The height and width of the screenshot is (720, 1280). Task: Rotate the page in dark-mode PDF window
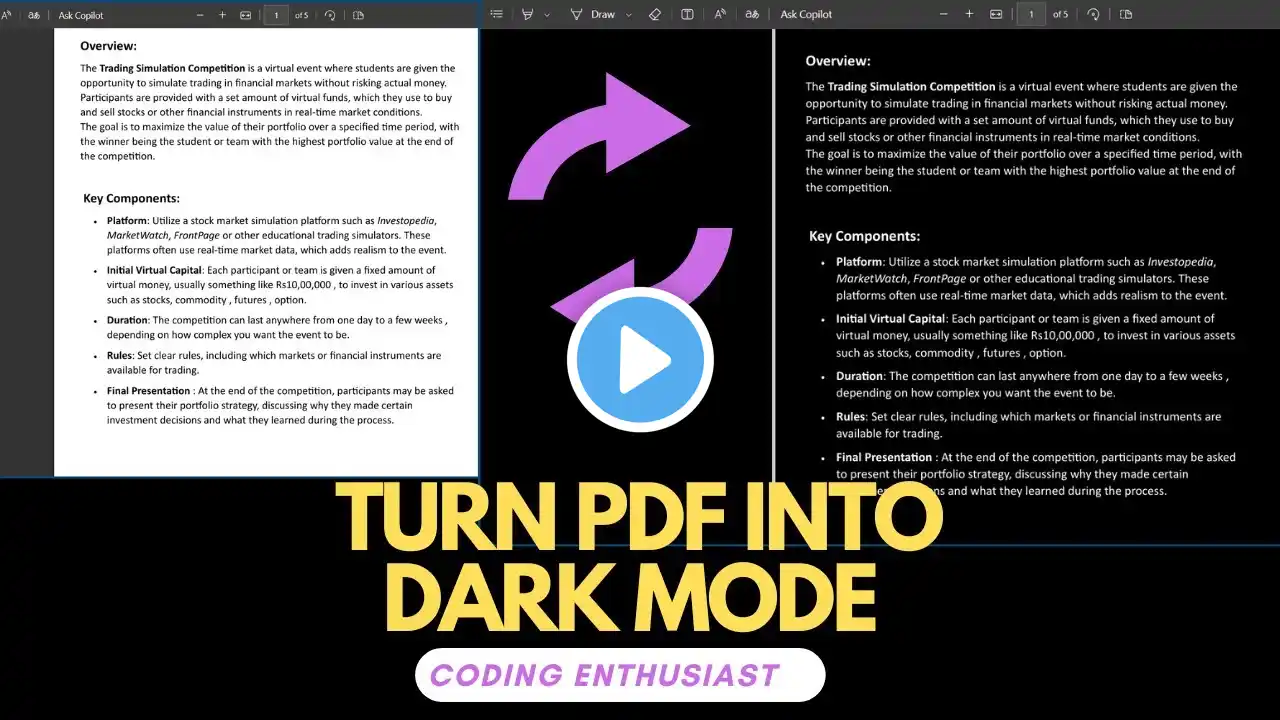tap(1094, 14)
